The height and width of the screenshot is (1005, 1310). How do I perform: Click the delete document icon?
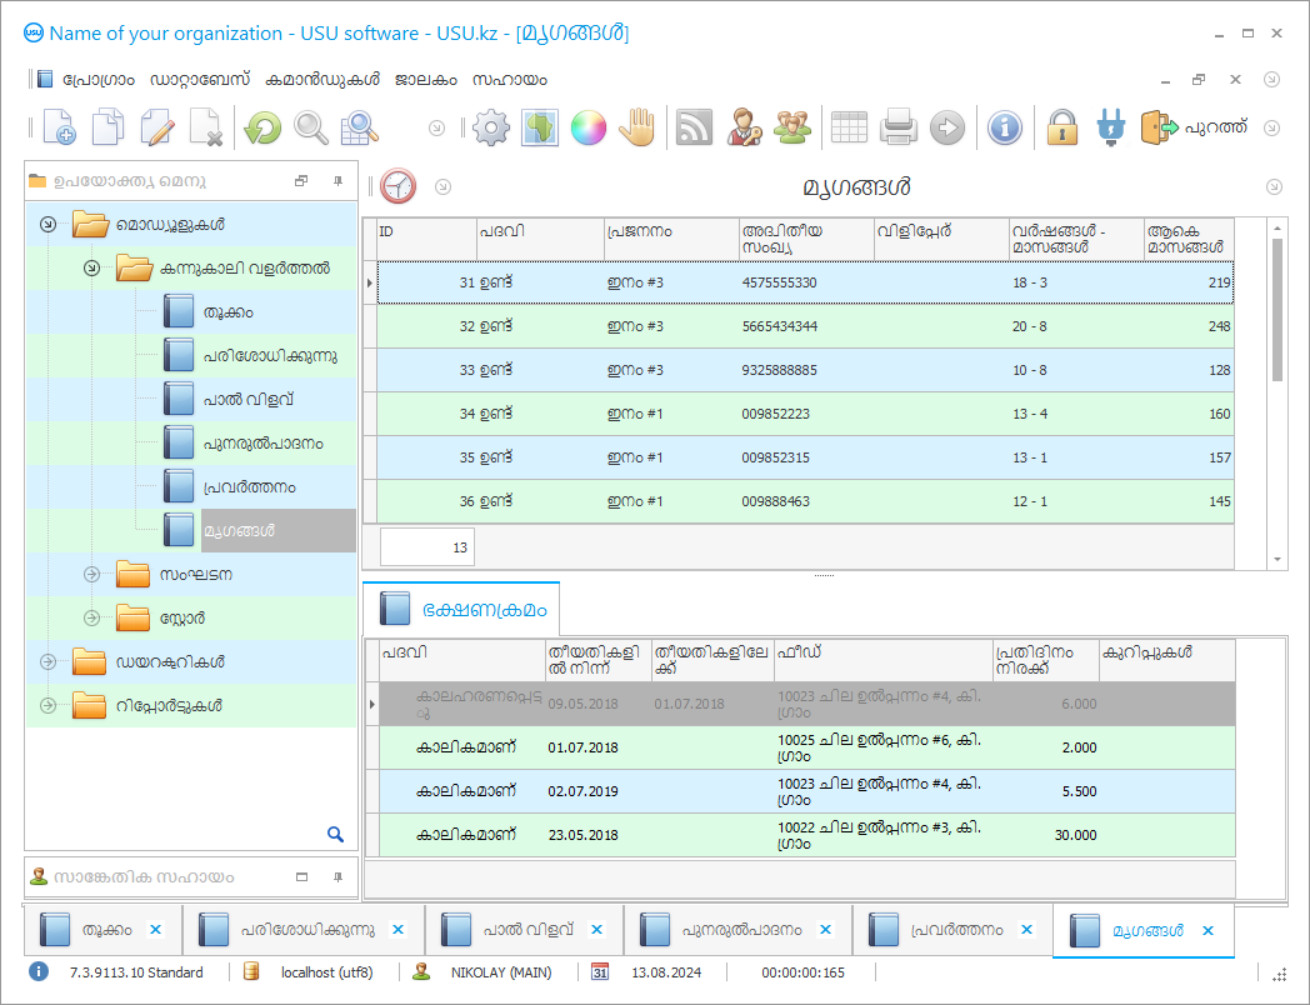click(206, 128)
